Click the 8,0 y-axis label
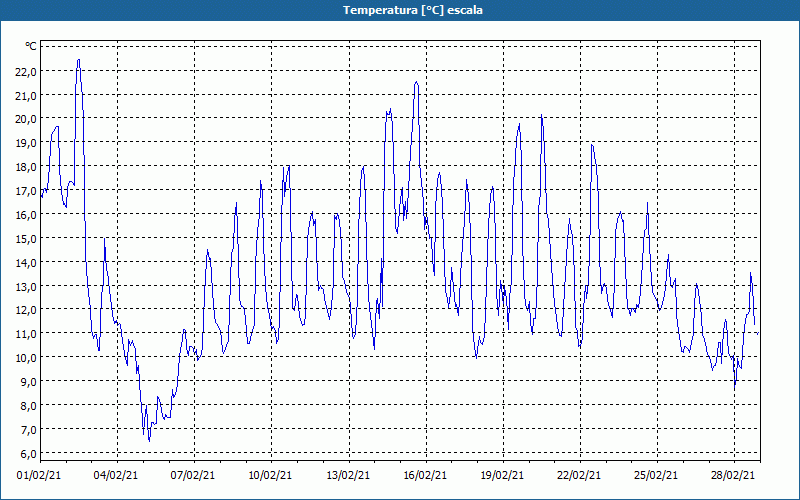Image resolution: width=800 pixels, height=500 pixels. (x=29, y=406)
